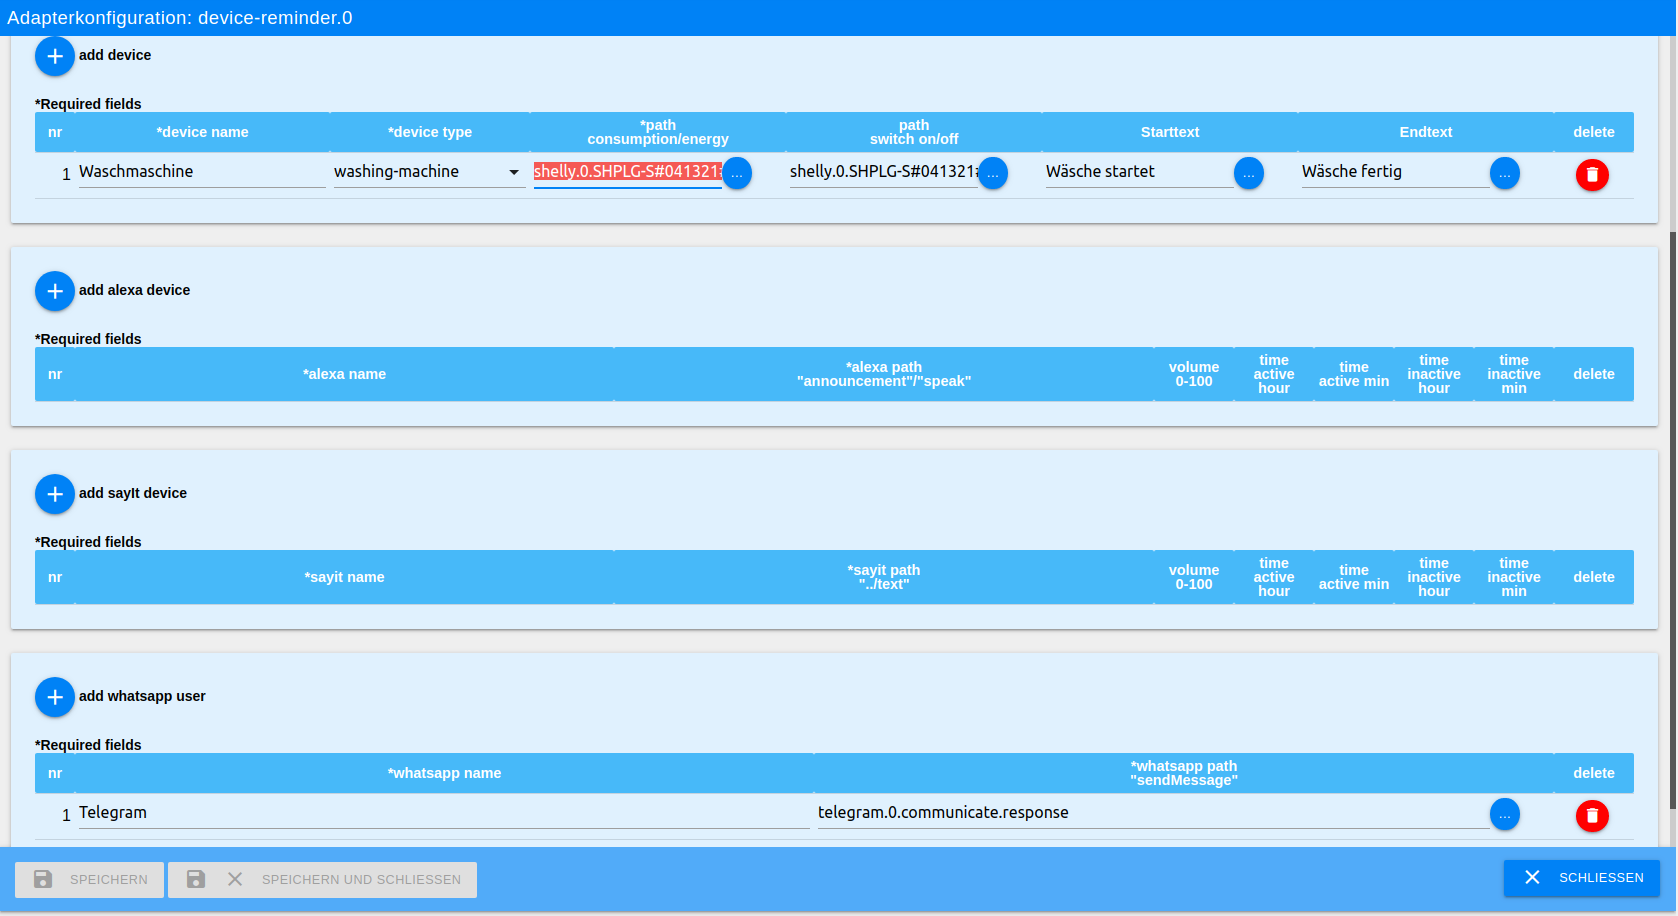Click the add device plus button
The image size is (1678, 916).
coord(55,56)
